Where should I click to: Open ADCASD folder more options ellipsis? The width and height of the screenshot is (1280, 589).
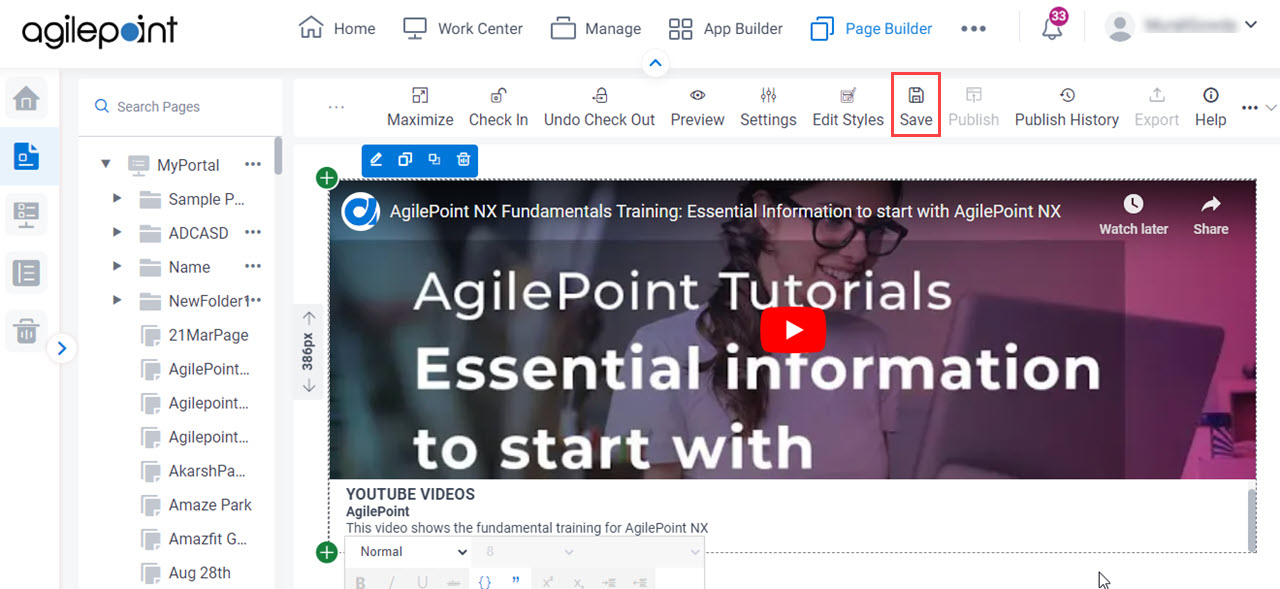click(x=252, y=232)
